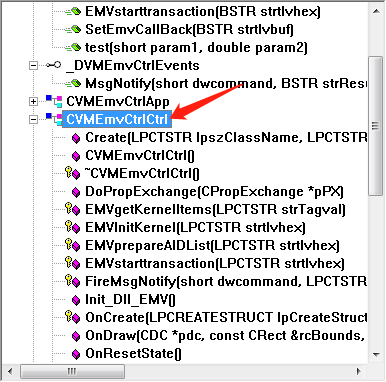The height and width of the screenshot is (382, 386).
Task: Click the vertical scrollbar down arrow
Action: 376,355
